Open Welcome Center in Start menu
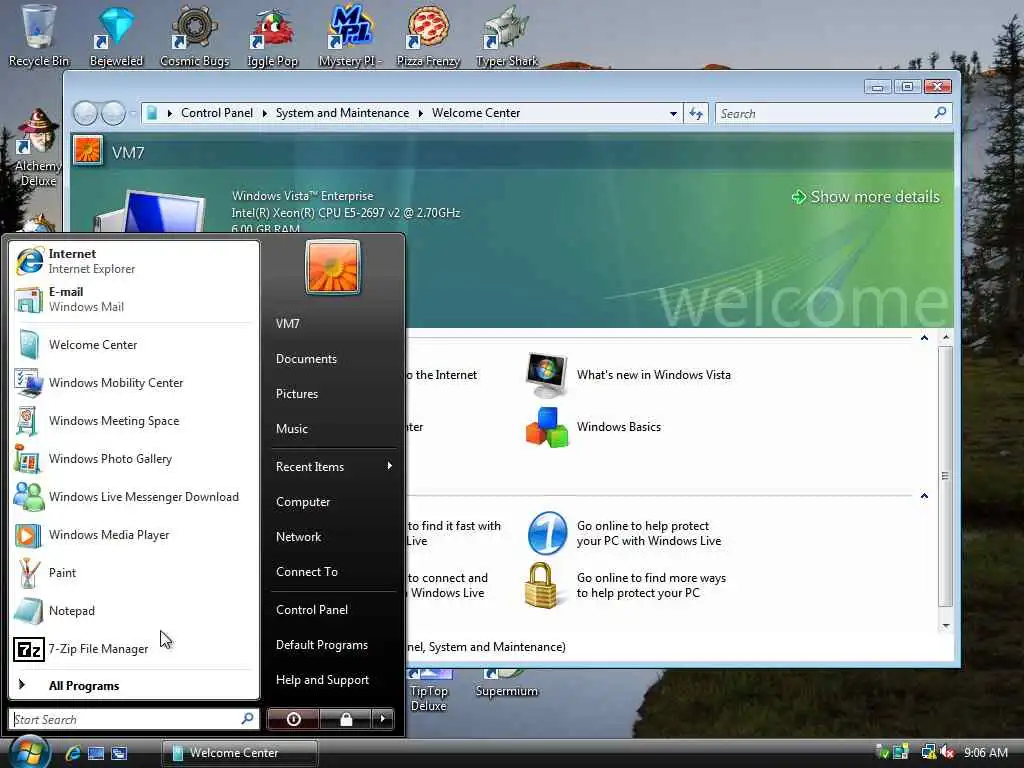 pyautogui.click(x=133, y=345)
